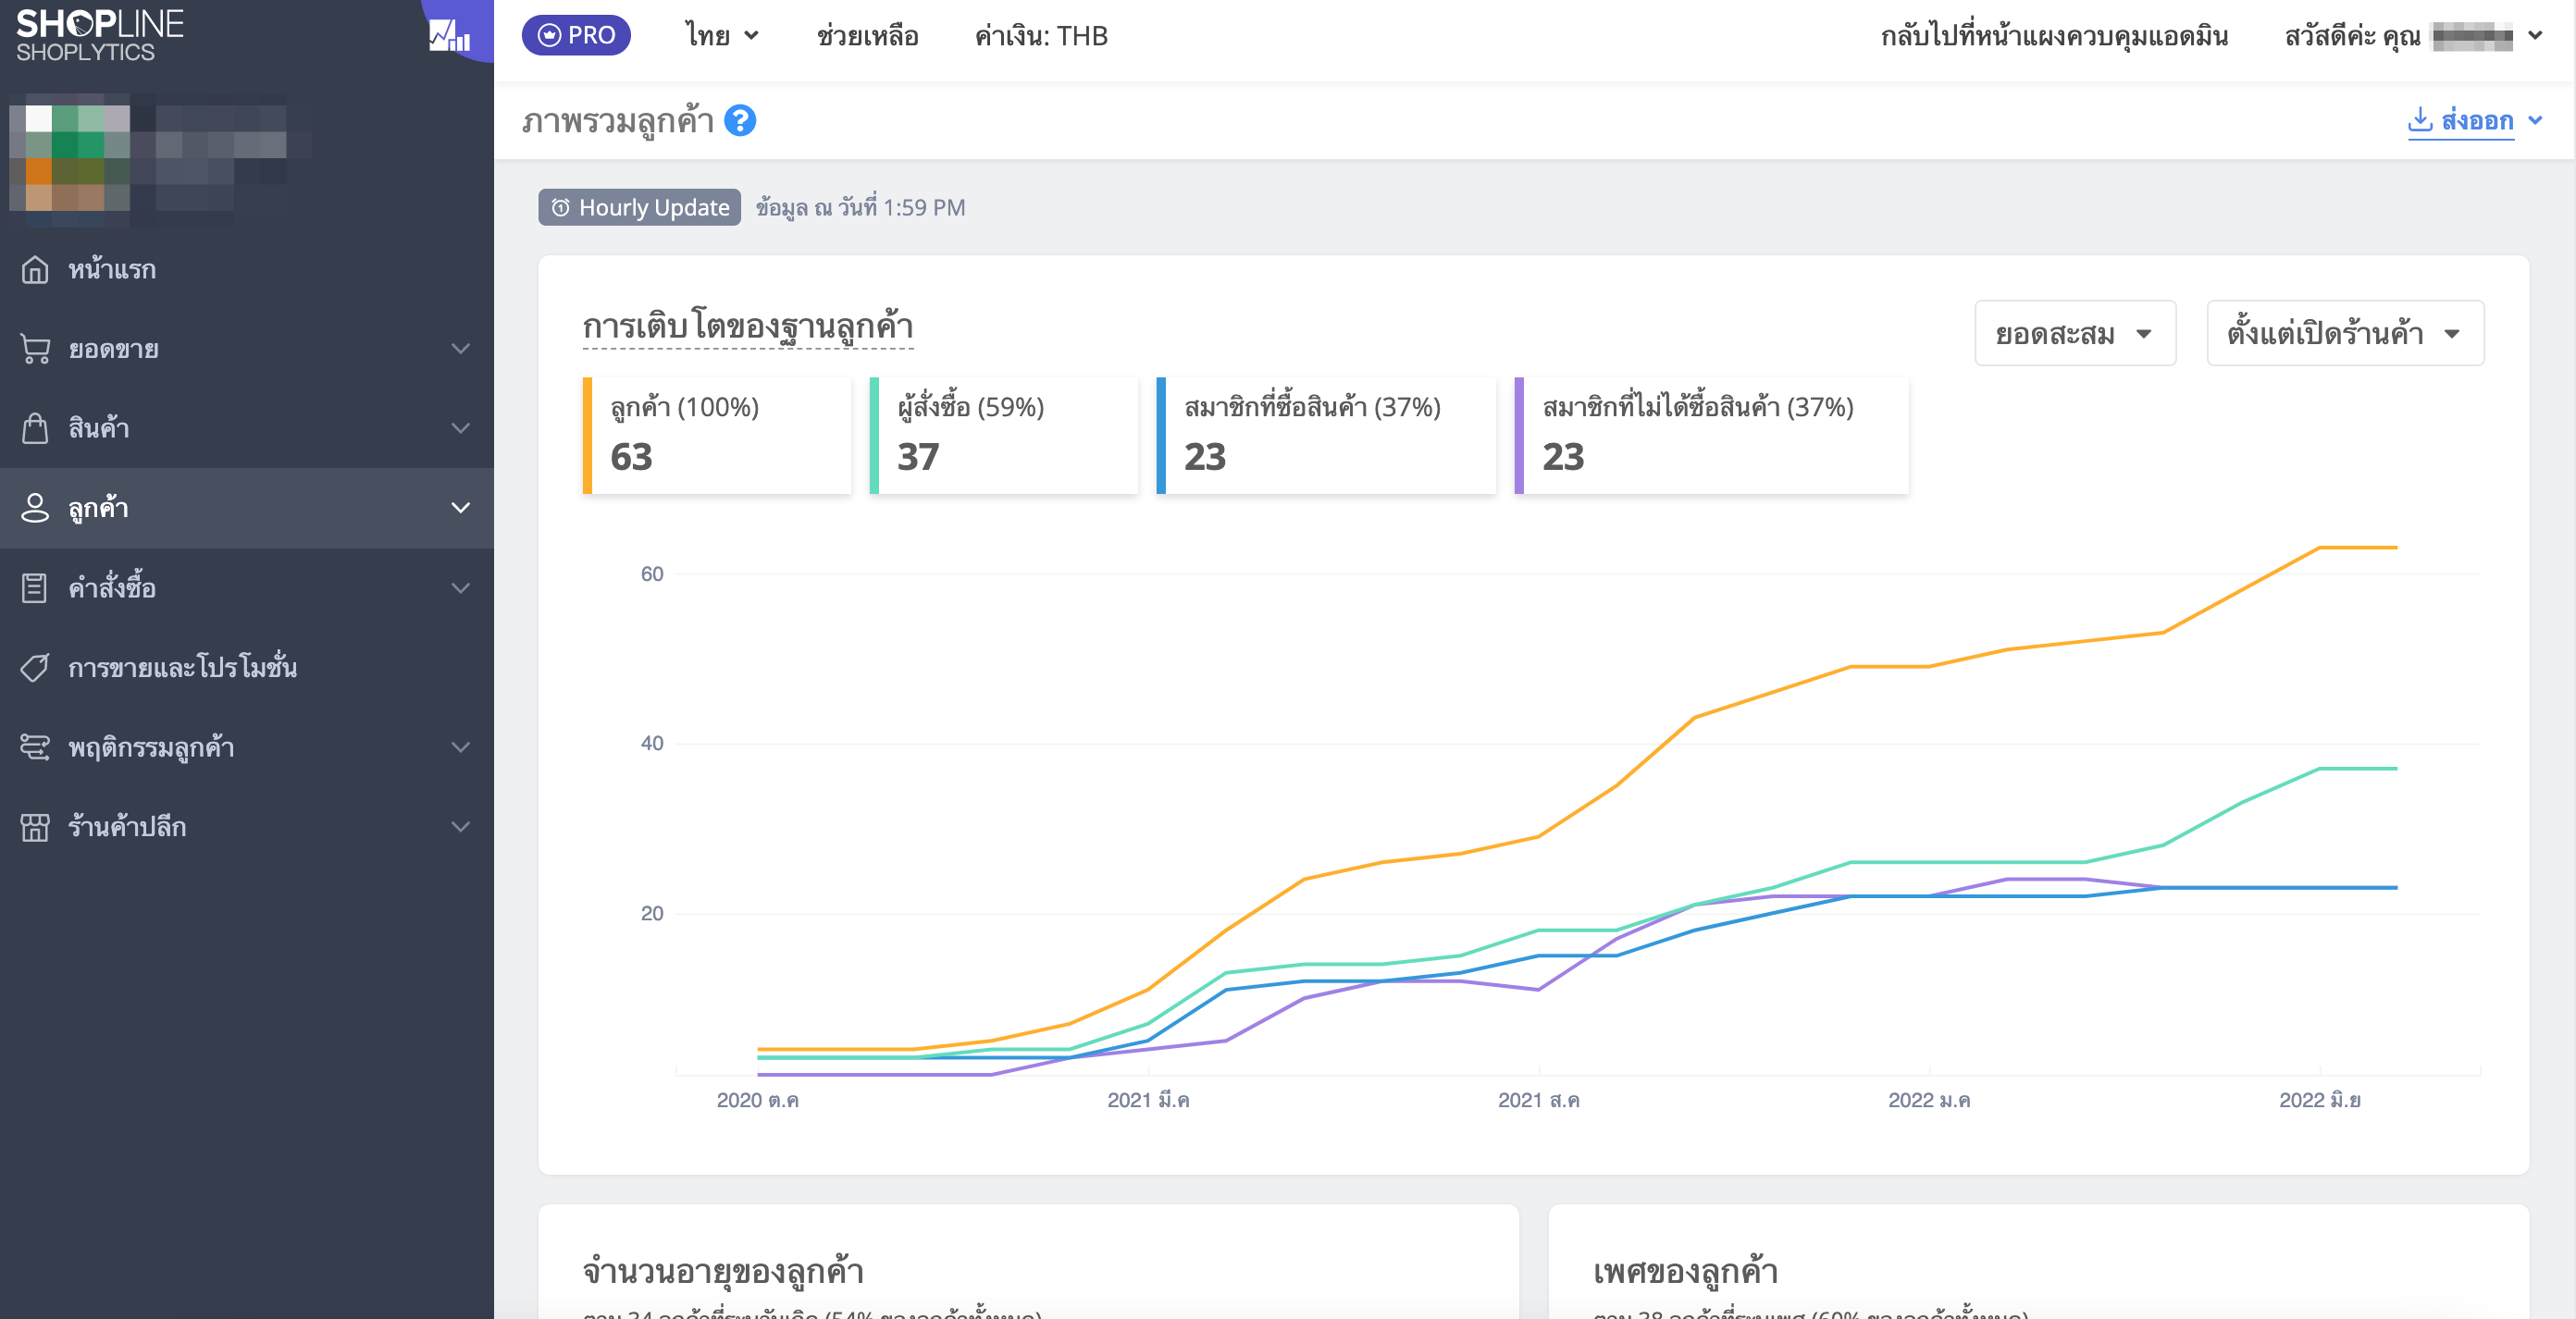
Task: Click the Hourly Update badge
Action: 639,207
